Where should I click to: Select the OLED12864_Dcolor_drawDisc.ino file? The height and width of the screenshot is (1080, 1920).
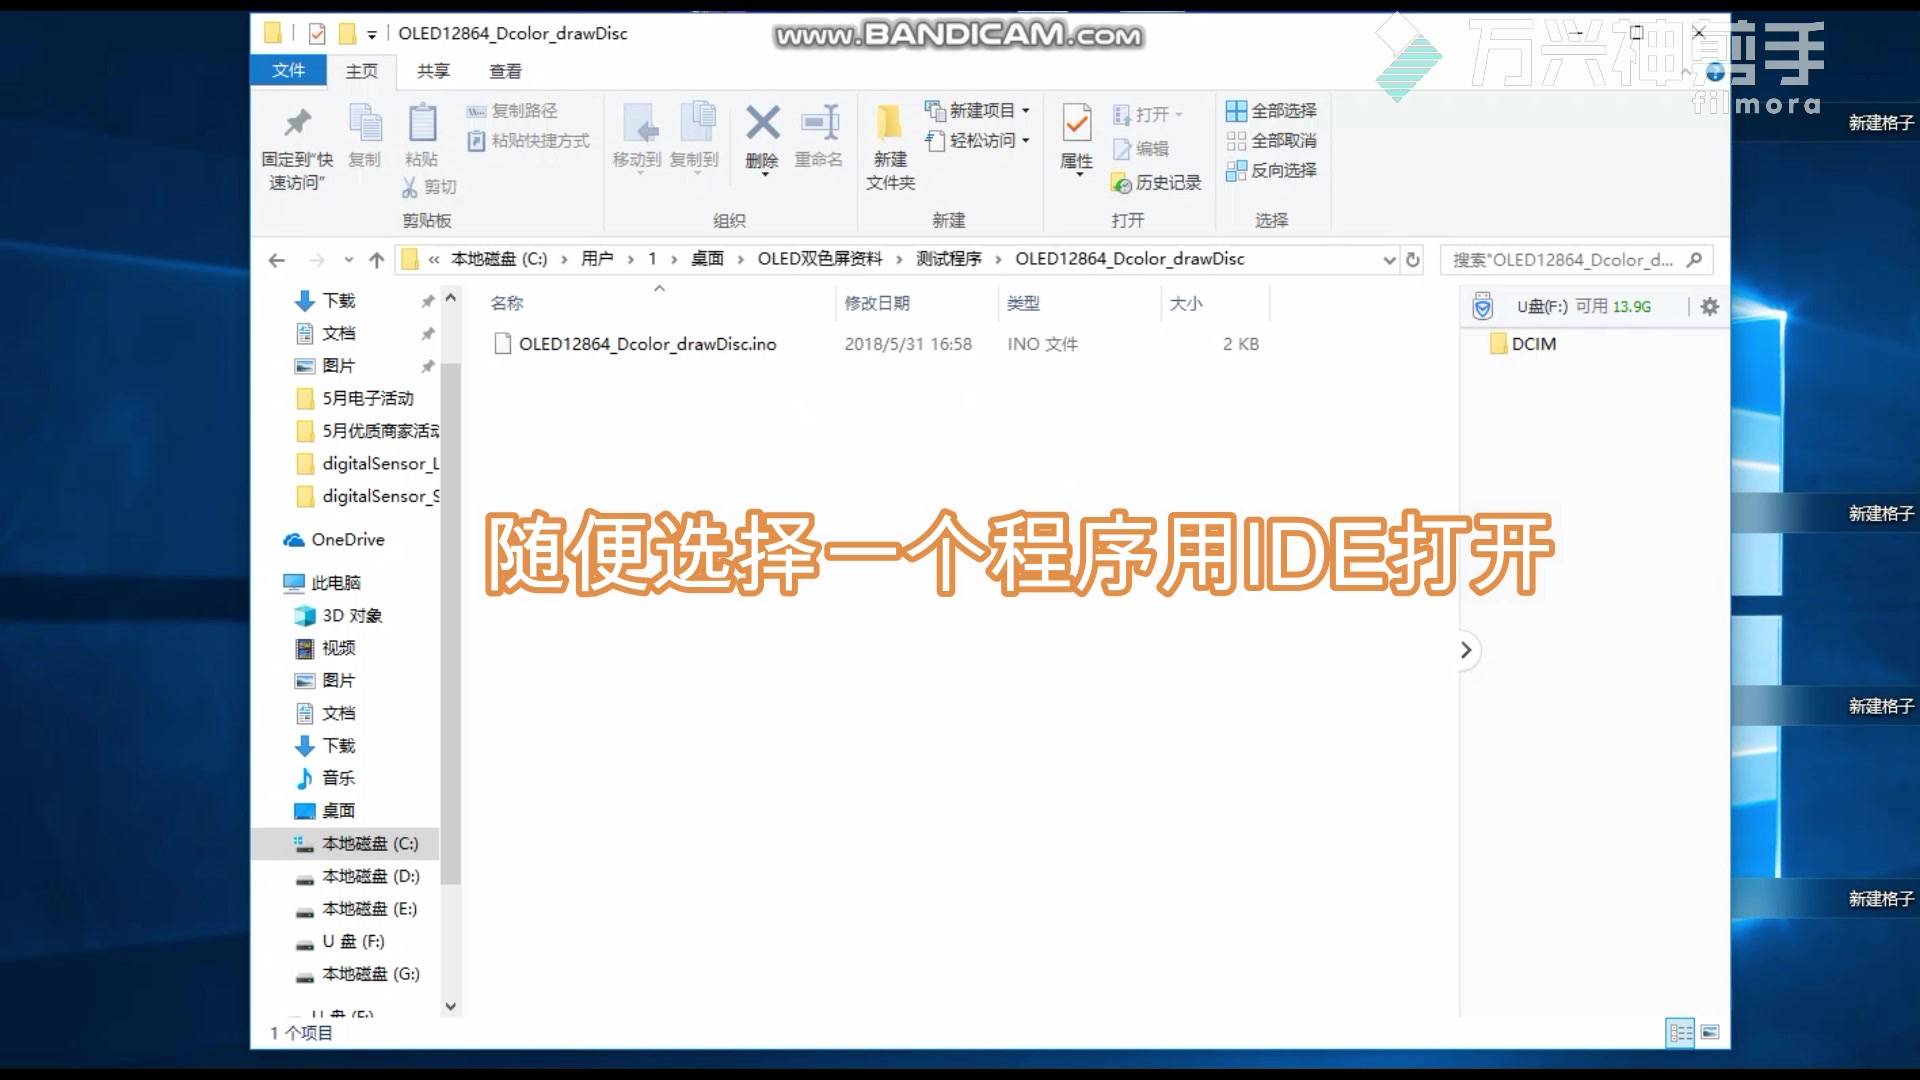[x=646, y=344]
